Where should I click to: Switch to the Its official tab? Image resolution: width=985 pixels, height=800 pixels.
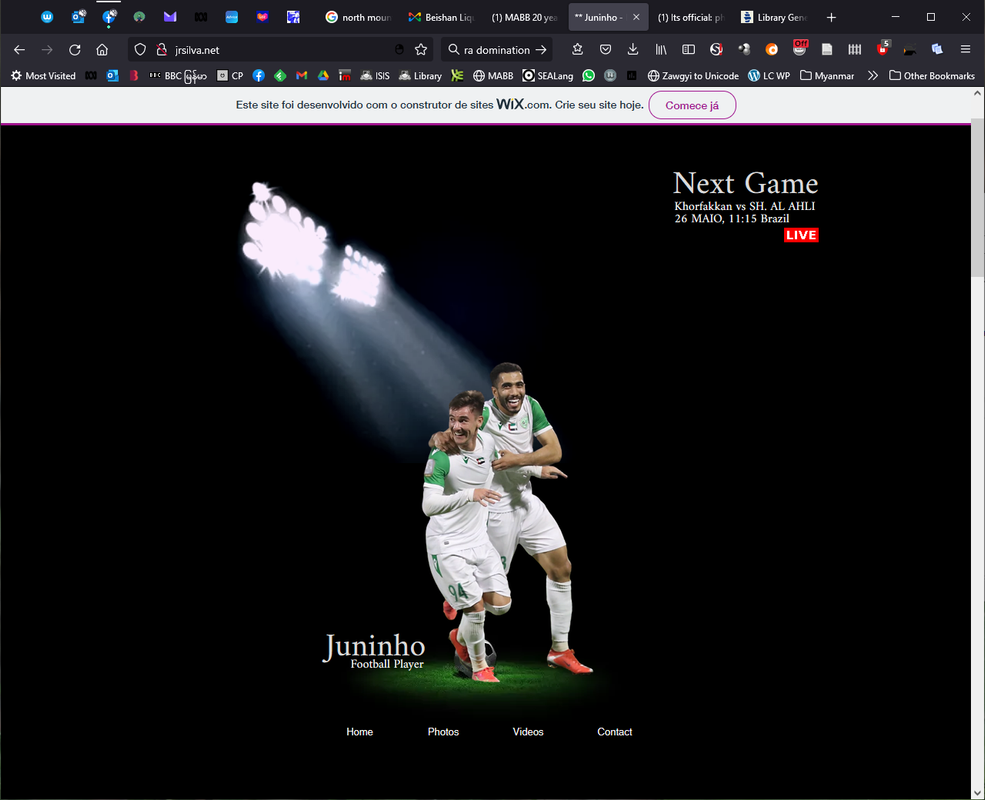click(690, 17)
